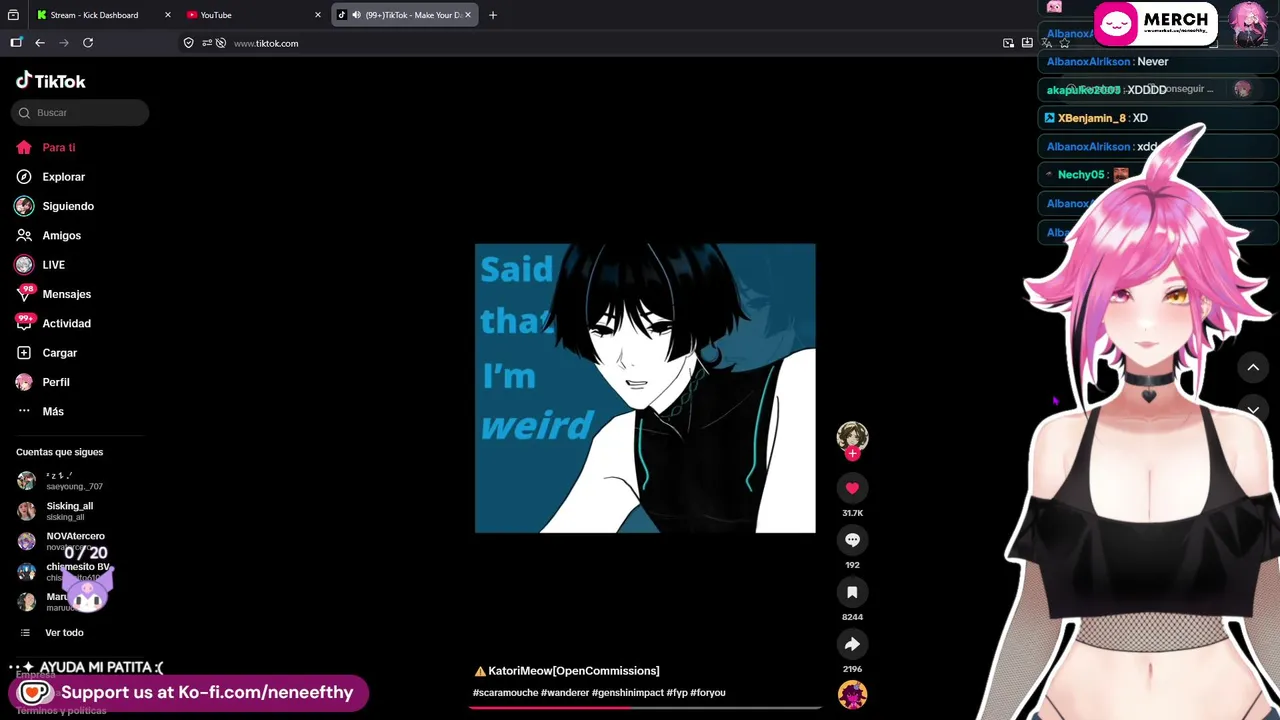The image size is (1280, 720).
Task: Close the YouTube tab
Action: (318, 15)
